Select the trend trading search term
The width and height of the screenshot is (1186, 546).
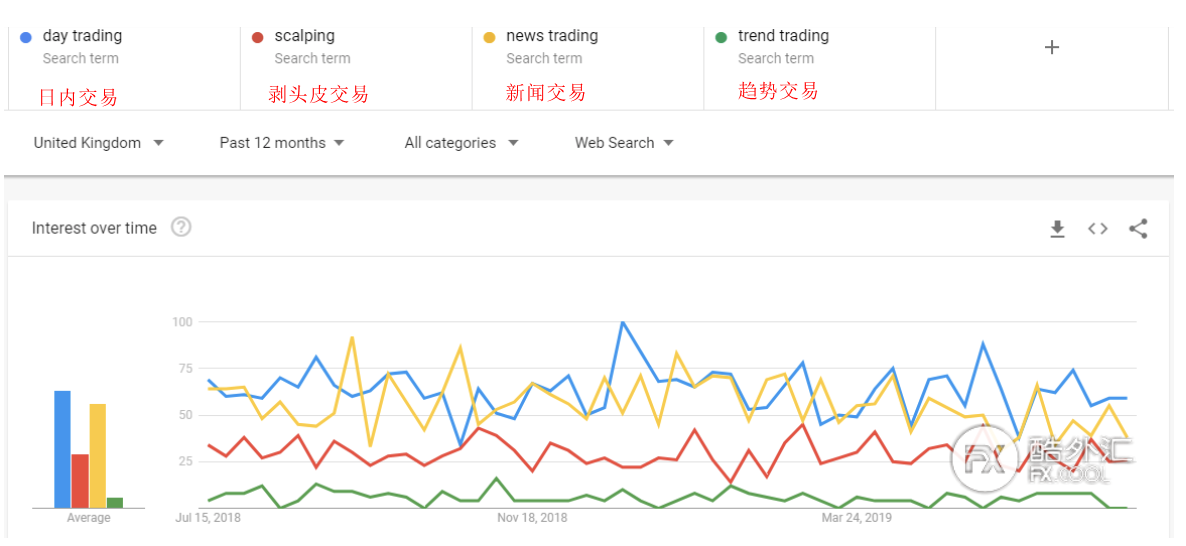coord(783,36)
